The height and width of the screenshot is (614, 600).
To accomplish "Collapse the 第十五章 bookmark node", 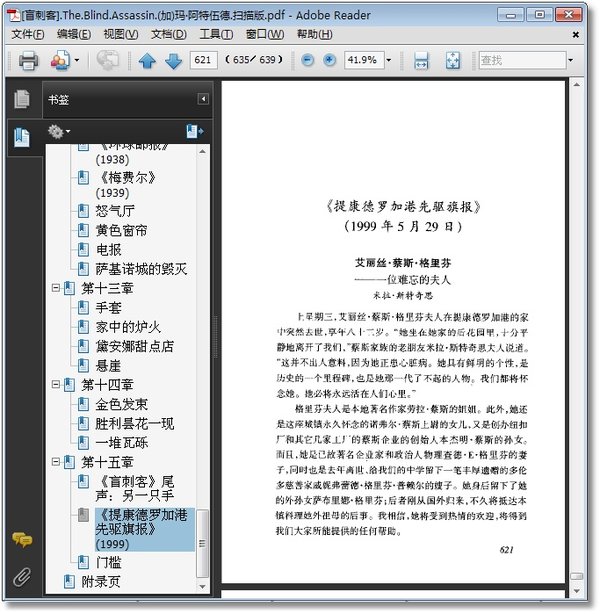I will pos(56,462).
